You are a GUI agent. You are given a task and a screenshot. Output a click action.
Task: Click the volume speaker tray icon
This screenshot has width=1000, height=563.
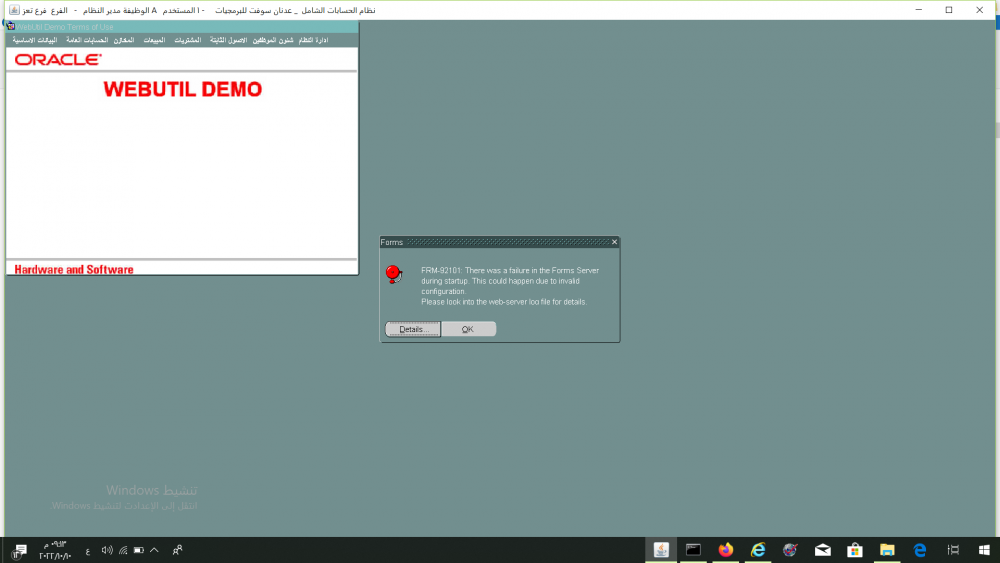[107, 550]
